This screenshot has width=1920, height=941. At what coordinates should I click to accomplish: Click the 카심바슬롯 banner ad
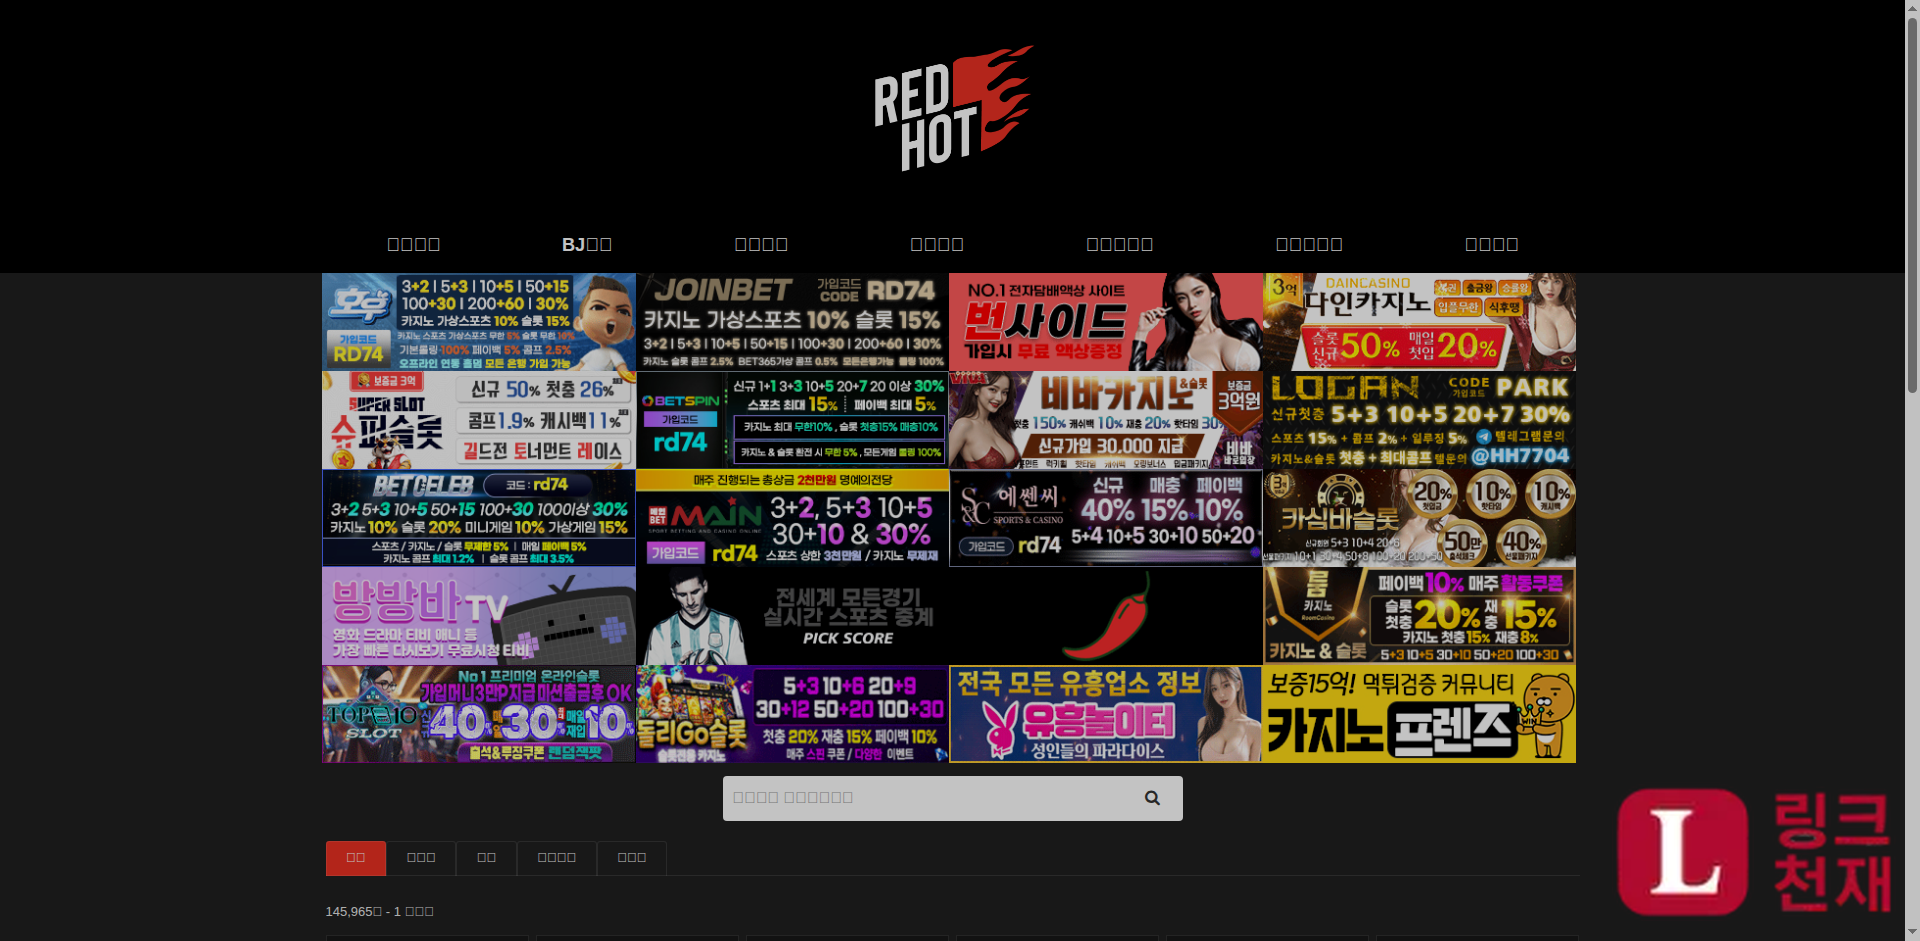click(1419, 518)
